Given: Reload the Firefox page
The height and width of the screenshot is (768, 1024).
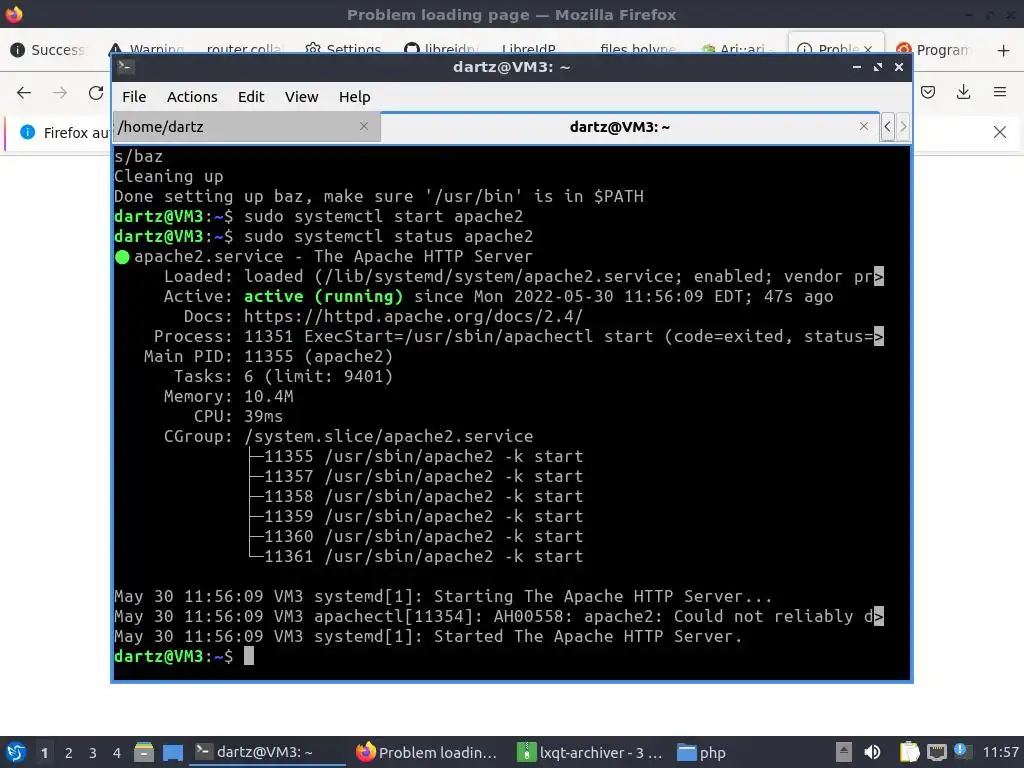Looking at the screenshot, I should 96,93.
